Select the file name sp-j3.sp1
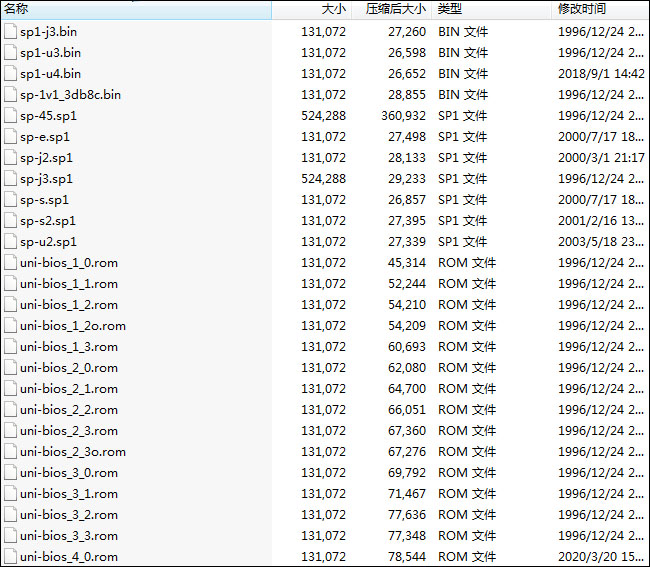The height and width of the screenshot is (567, 650). click(46, 179)
